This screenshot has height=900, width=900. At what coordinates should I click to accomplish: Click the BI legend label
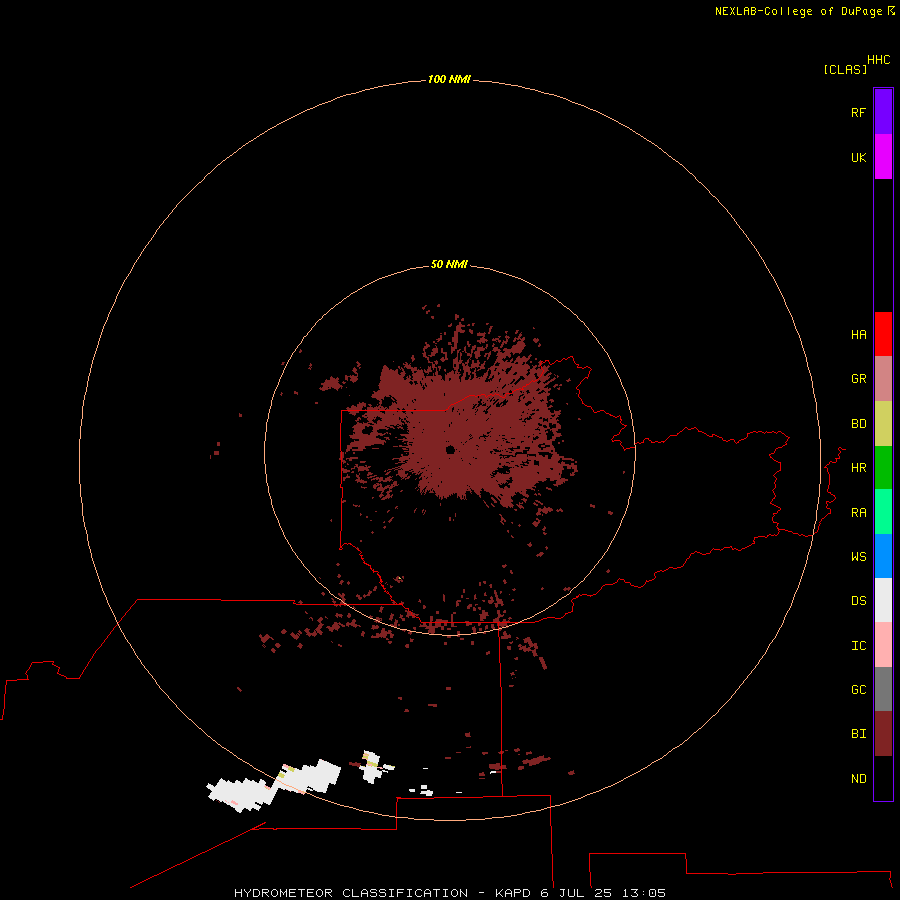pos(858,734)
